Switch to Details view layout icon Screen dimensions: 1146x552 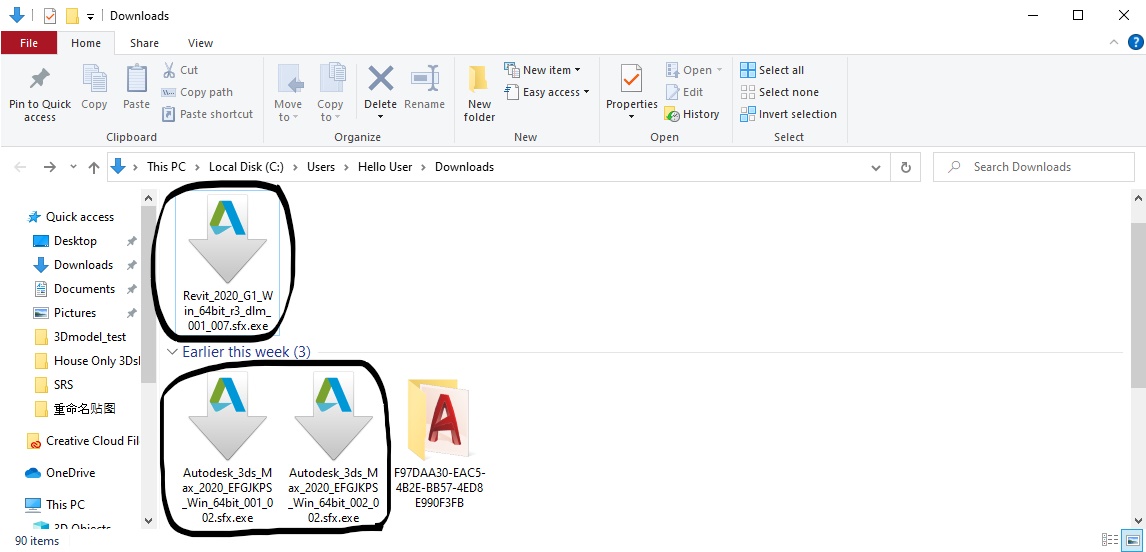pyautogui.click(x=1109, y=540)
